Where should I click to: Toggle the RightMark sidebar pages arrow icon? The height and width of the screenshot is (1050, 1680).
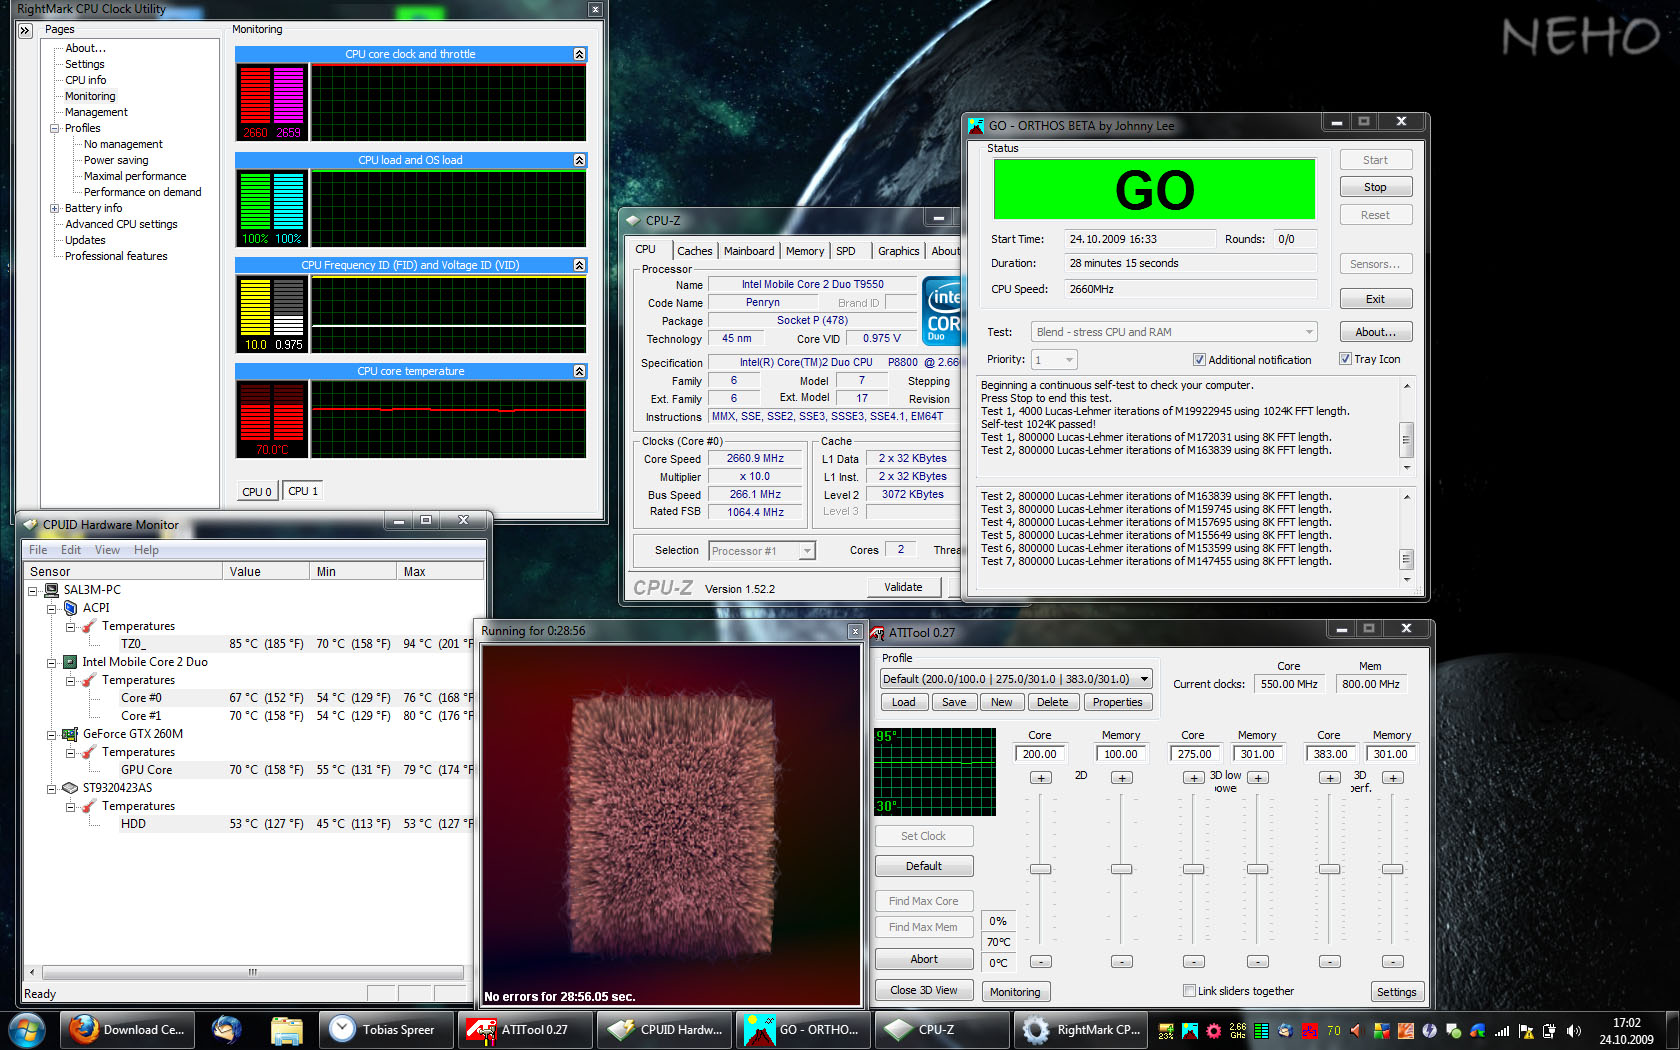26,31
